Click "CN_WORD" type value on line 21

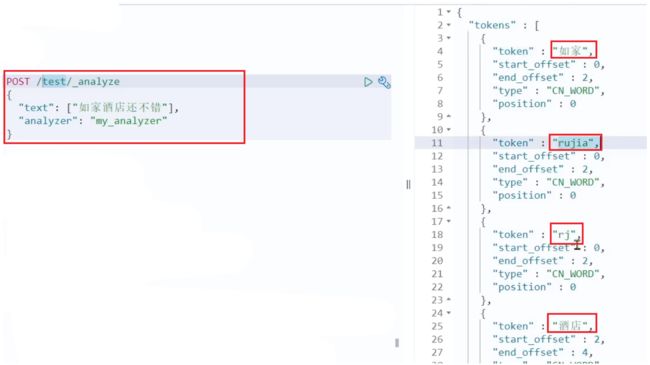573,274
